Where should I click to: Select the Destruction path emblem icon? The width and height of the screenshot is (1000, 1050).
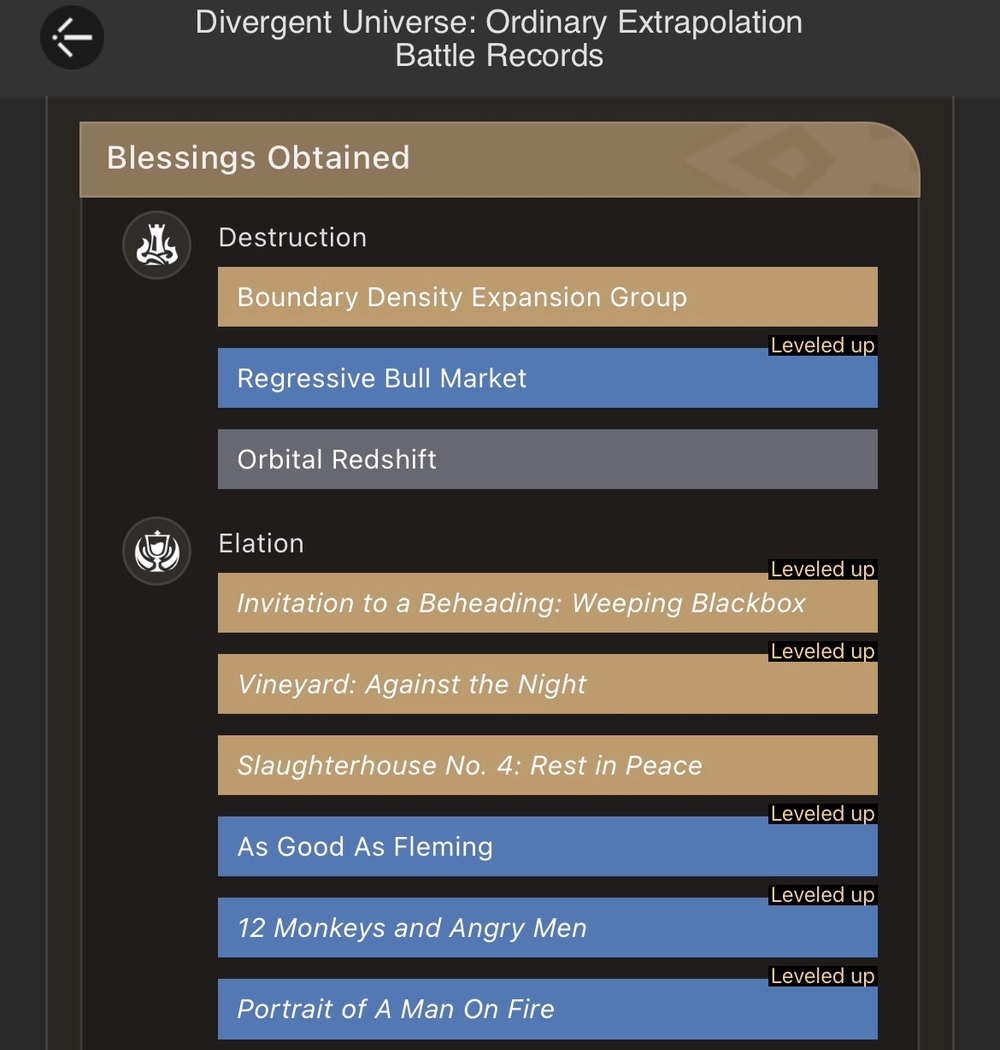pyautogui.click(x=156, y=245)
